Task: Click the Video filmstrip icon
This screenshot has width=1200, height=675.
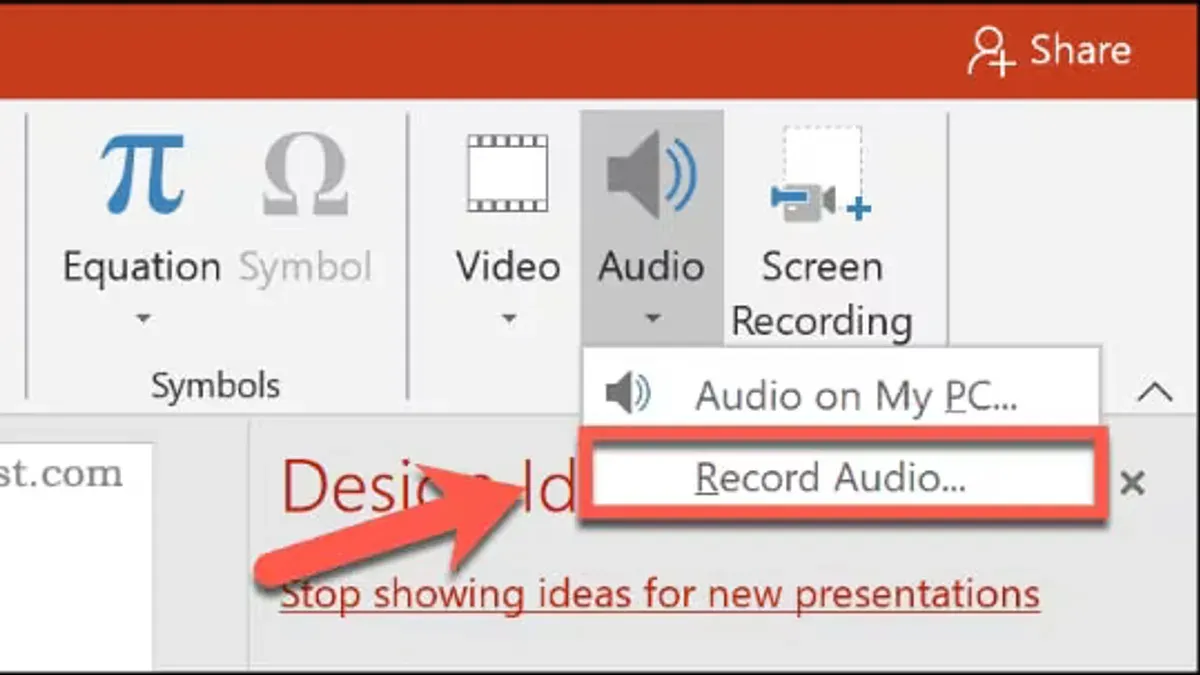Action: click(x=508, y=173)
